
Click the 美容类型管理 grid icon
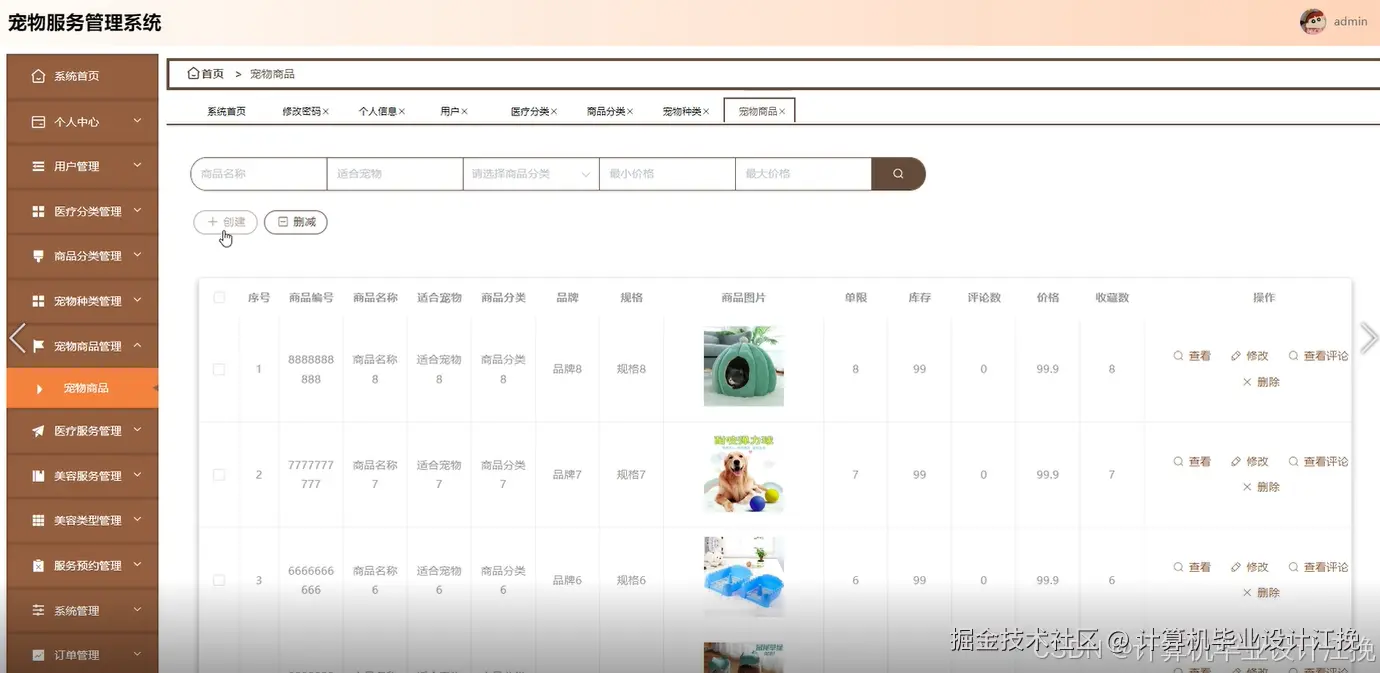click(38, 520)
